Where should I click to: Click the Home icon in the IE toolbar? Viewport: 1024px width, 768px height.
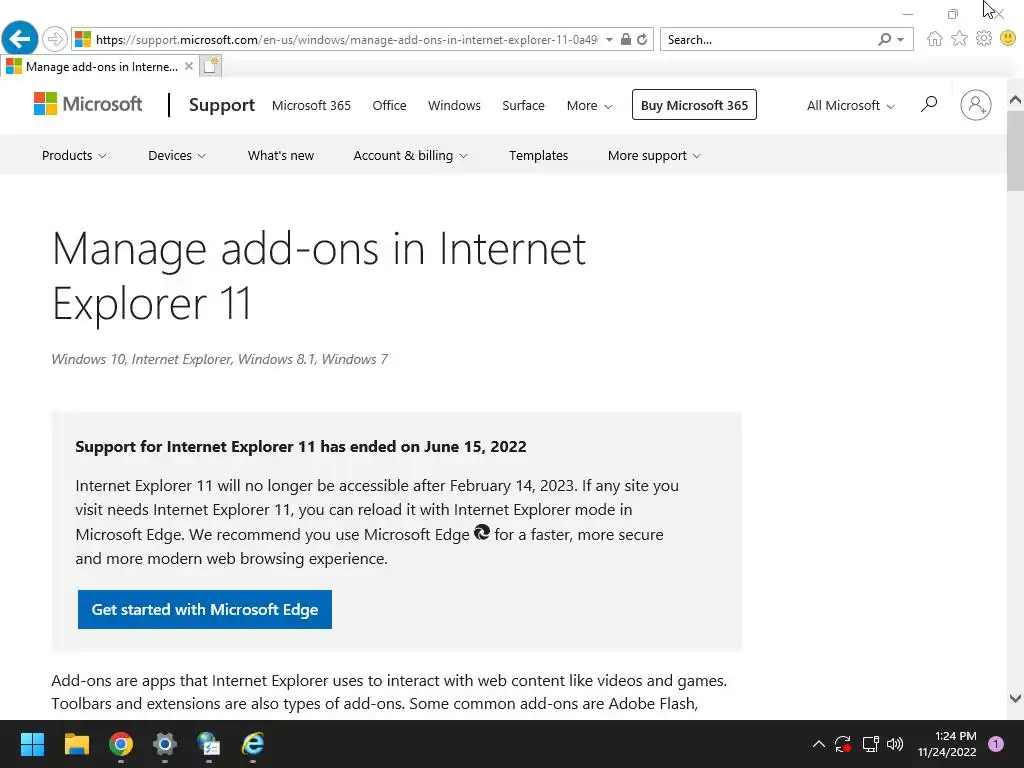point(935,39)
